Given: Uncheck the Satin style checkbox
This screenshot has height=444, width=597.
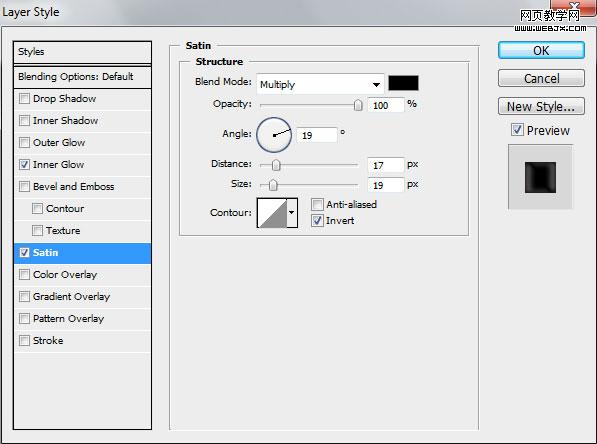Looking at the screenshot, I should (24, 252).
